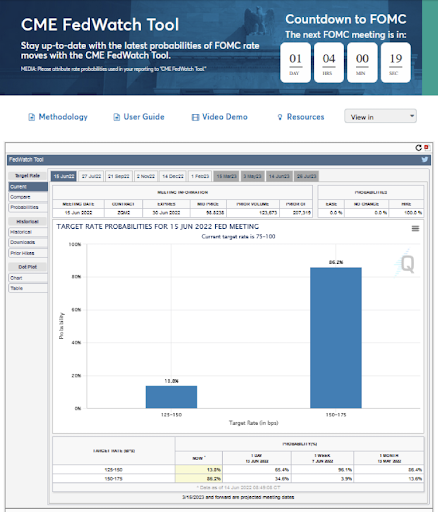The image size is (438, 512).
Task: Select the 3 May23 meeting tab
Action: click(x=253, y=176)
